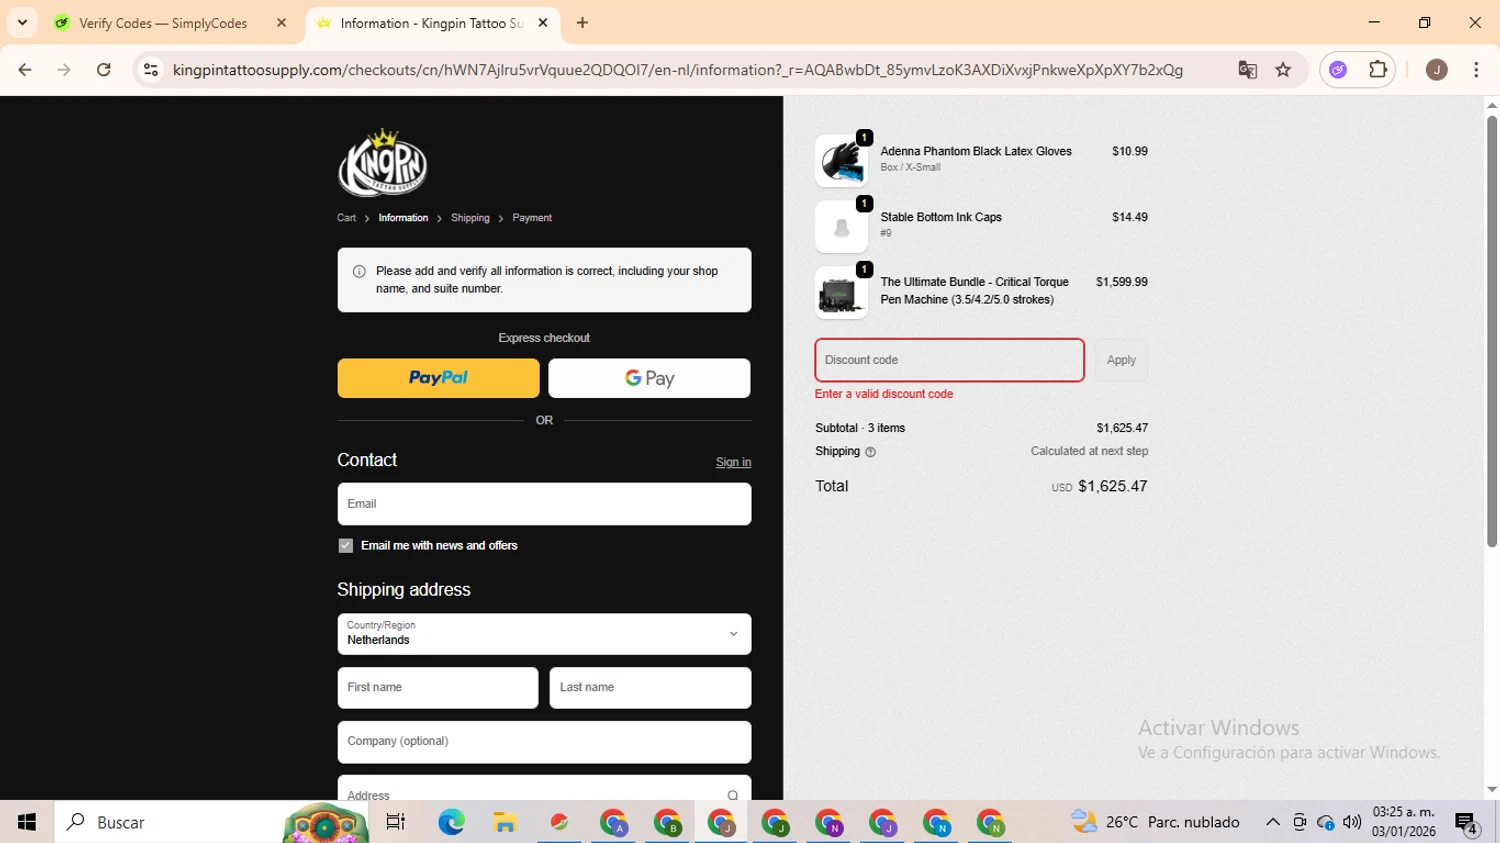Select the Information Kingpin Tattoo tab
1500x843 pixels.
click(432, 23)
